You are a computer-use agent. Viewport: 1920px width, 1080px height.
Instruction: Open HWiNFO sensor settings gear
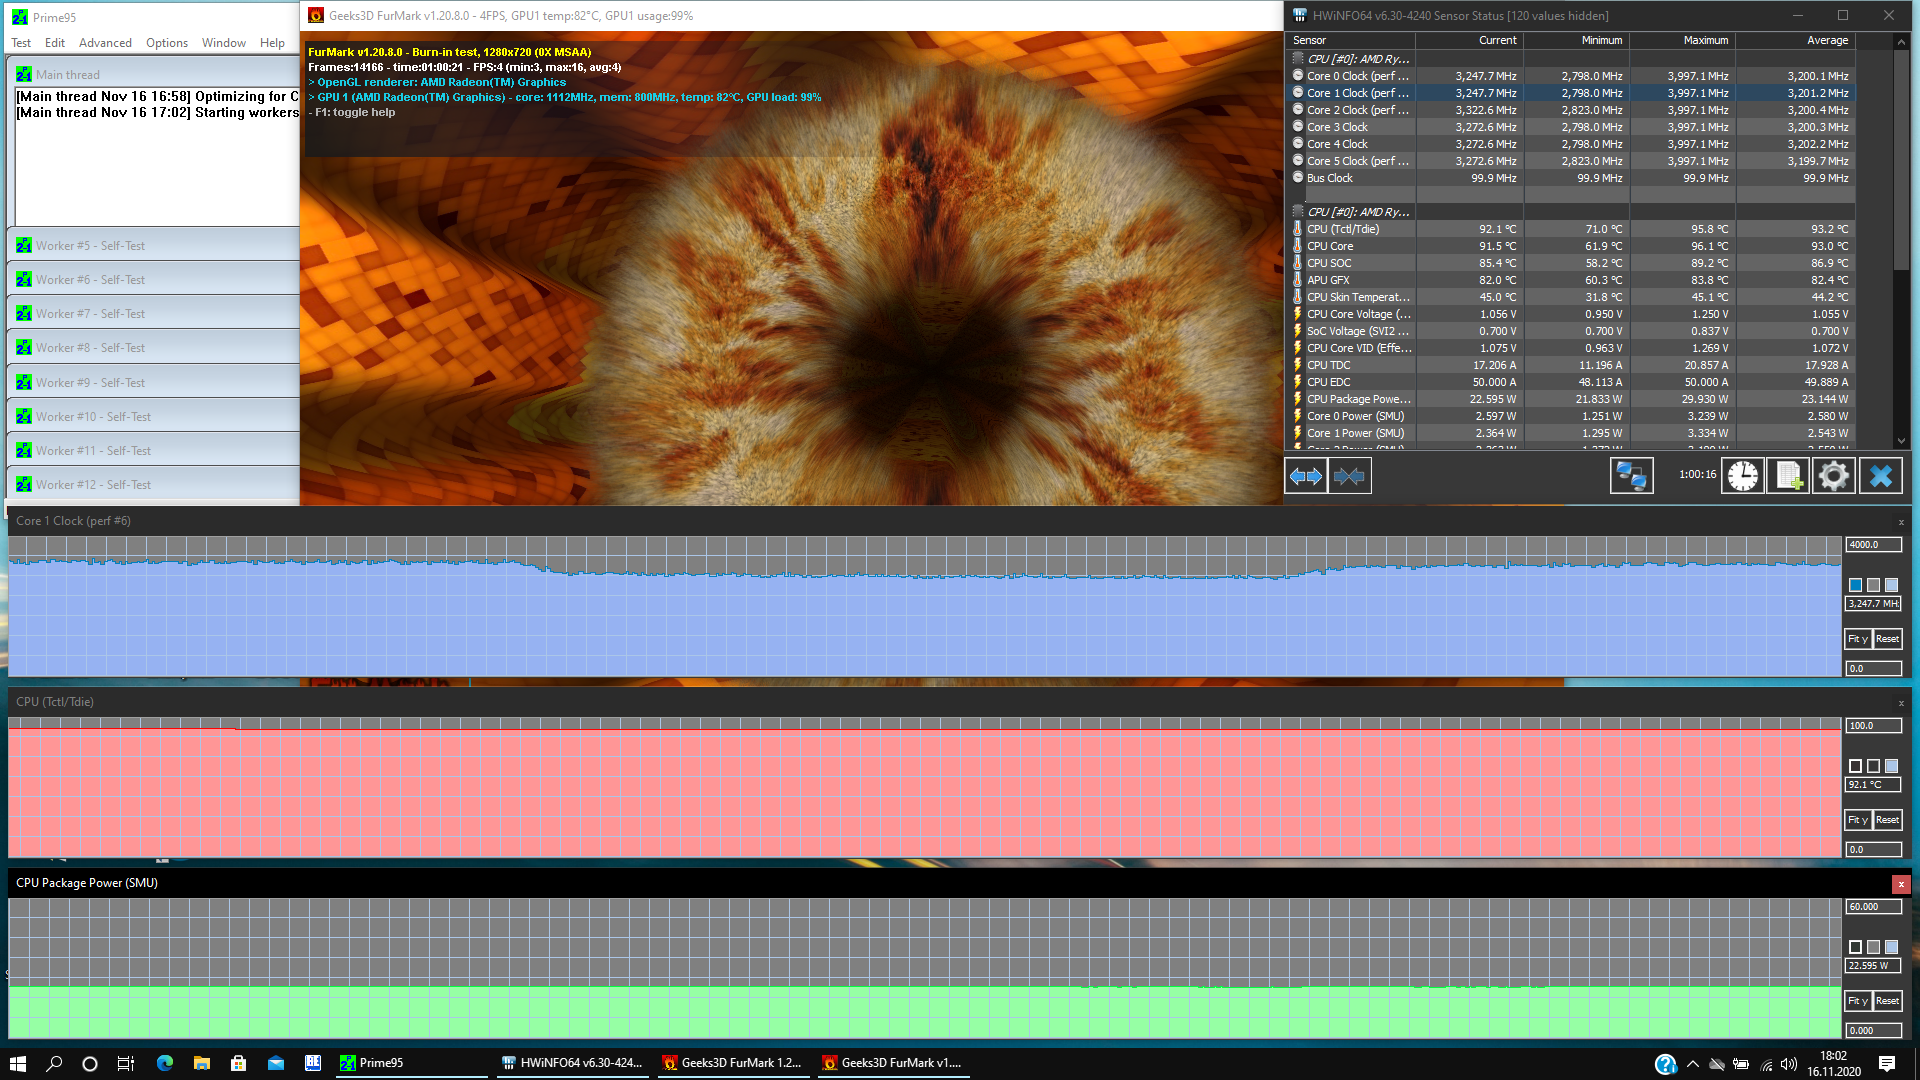(1833, 476)
